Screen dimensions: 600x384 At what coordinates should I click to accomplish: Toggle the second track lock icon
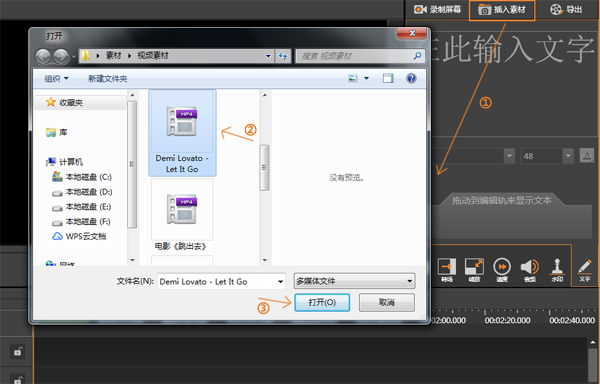tap(18, 379)
